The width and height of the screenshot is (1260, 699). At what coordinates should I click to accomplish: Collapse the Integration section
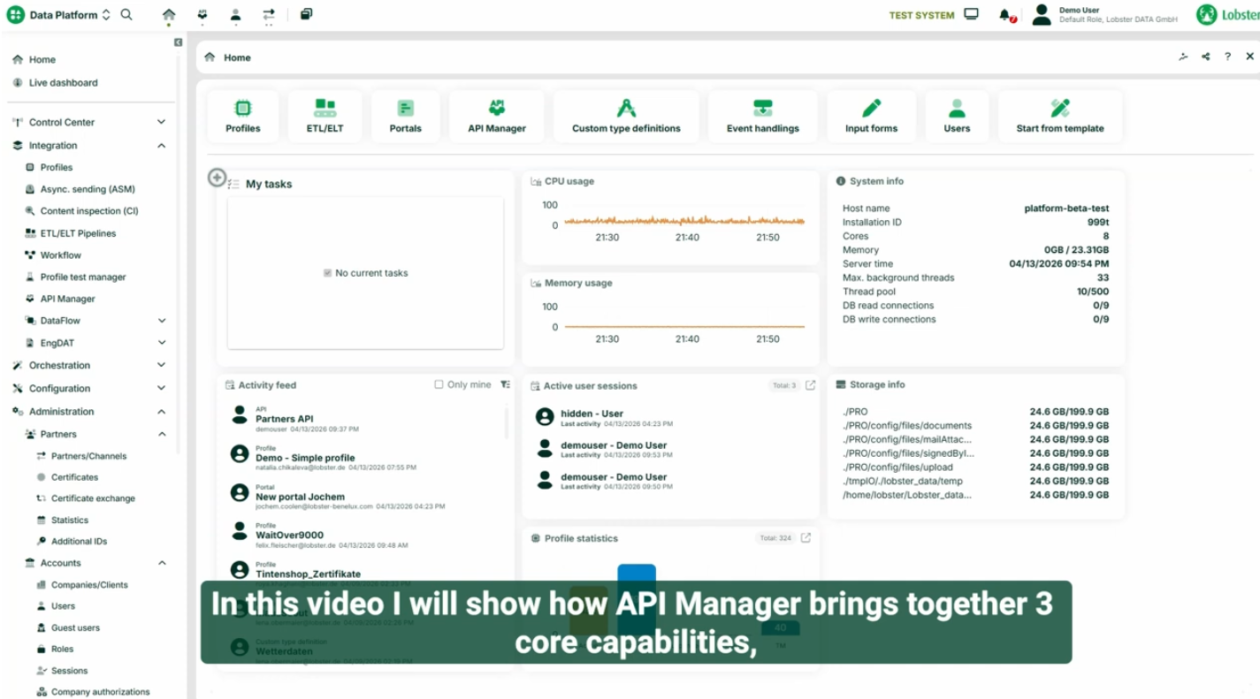[161, 146]
